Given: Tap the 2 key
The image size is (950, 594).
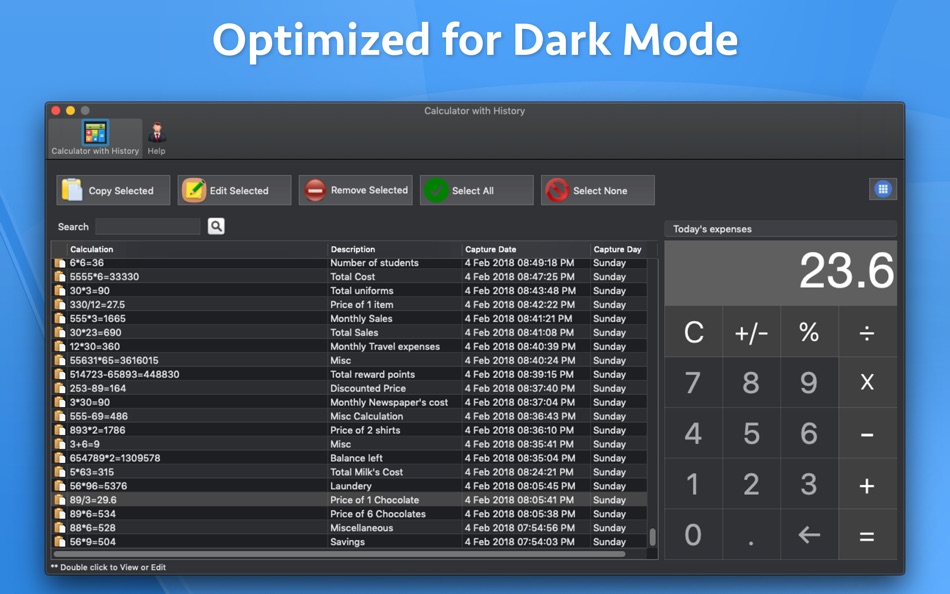Looking at the screenshot, I should click(x=751, y=484).
